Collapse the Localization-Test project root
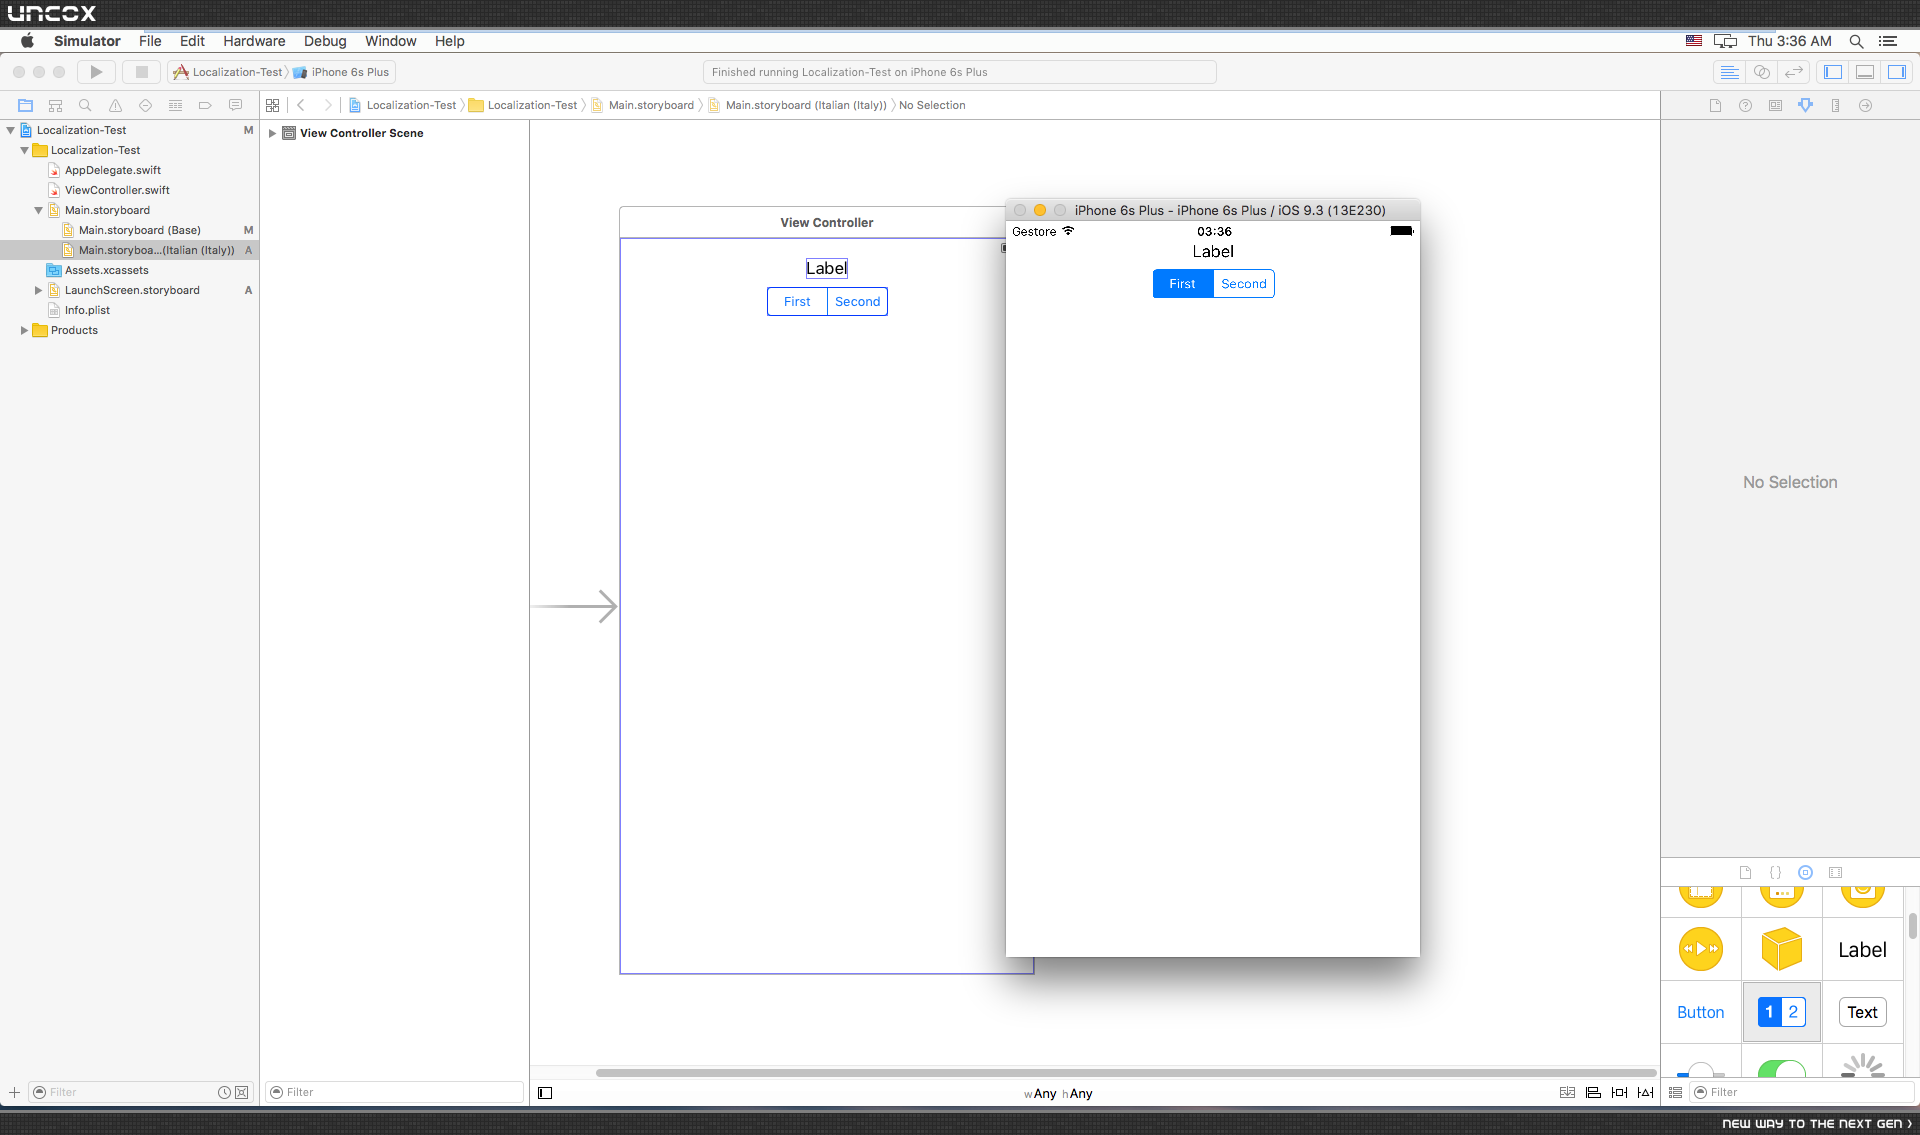 pyautogui.click(x=11, y=130)
